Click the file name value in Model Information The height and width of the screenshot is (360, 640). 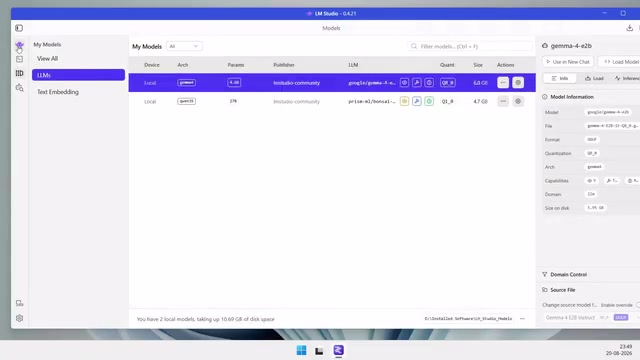pos(612,126)
